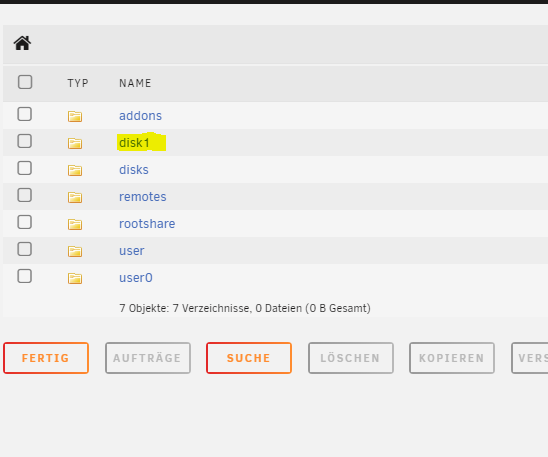548x457 pixels.
Task: Click the Löschen delete button
Action: (x=351, y=358)
